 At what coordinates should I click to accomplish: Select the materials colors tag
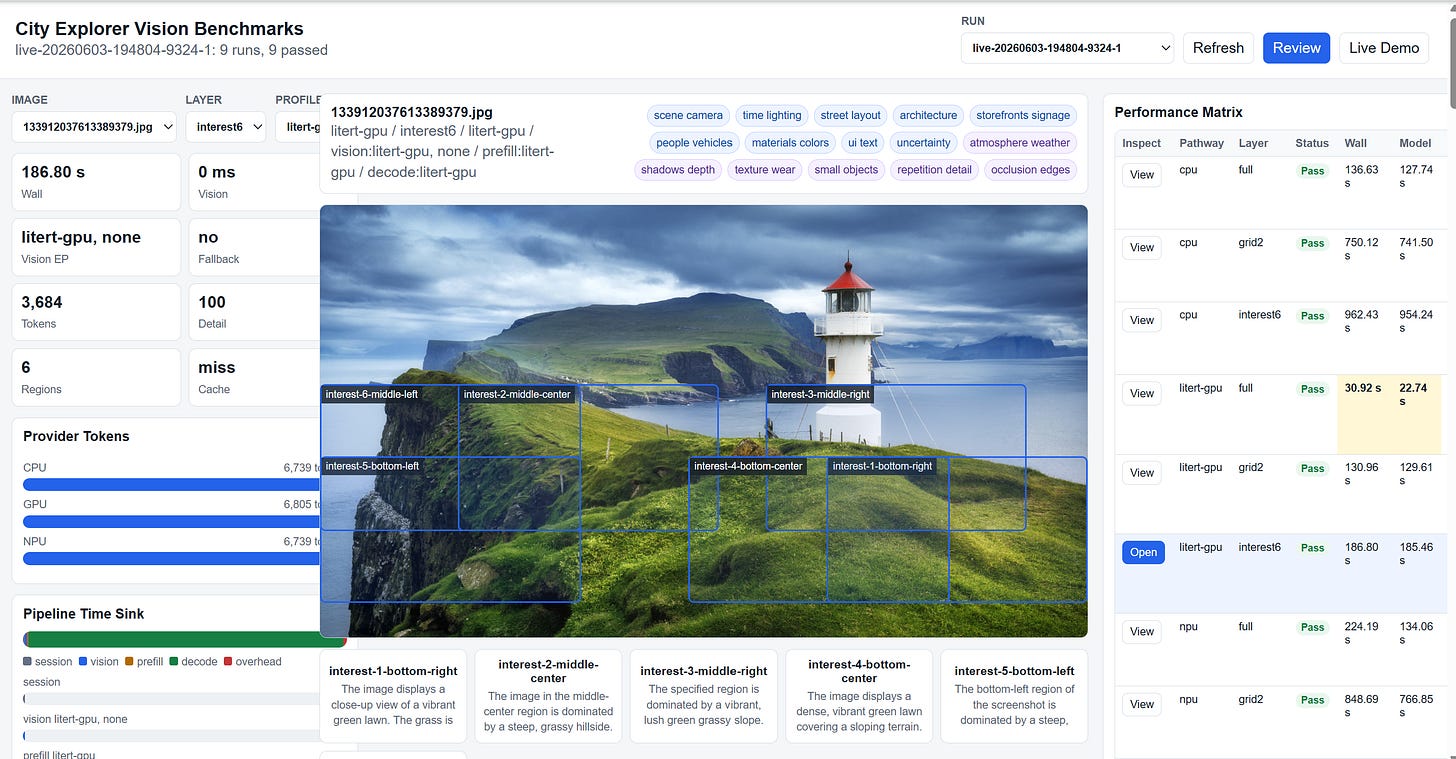pos(790,142)
